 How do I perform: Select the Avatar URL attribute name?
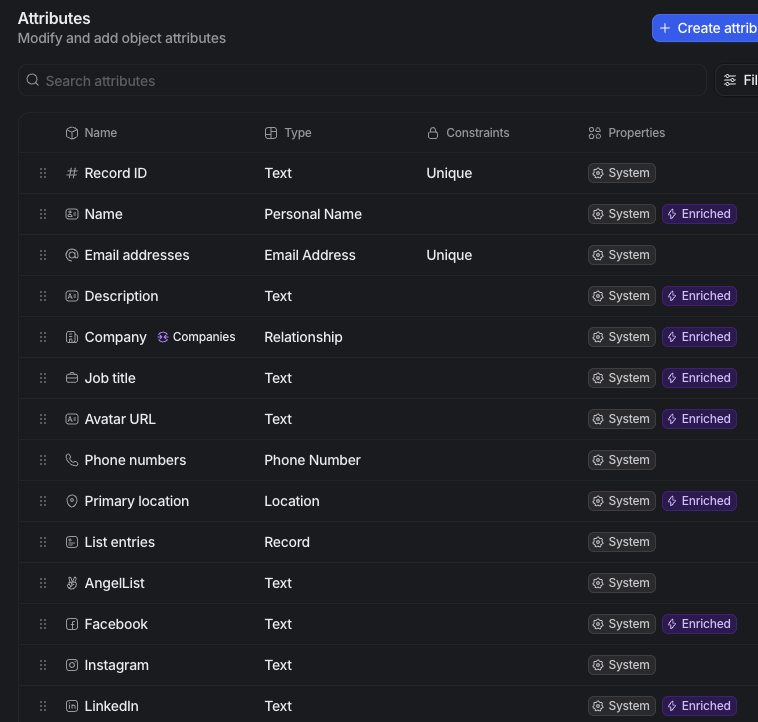point(120,419)
